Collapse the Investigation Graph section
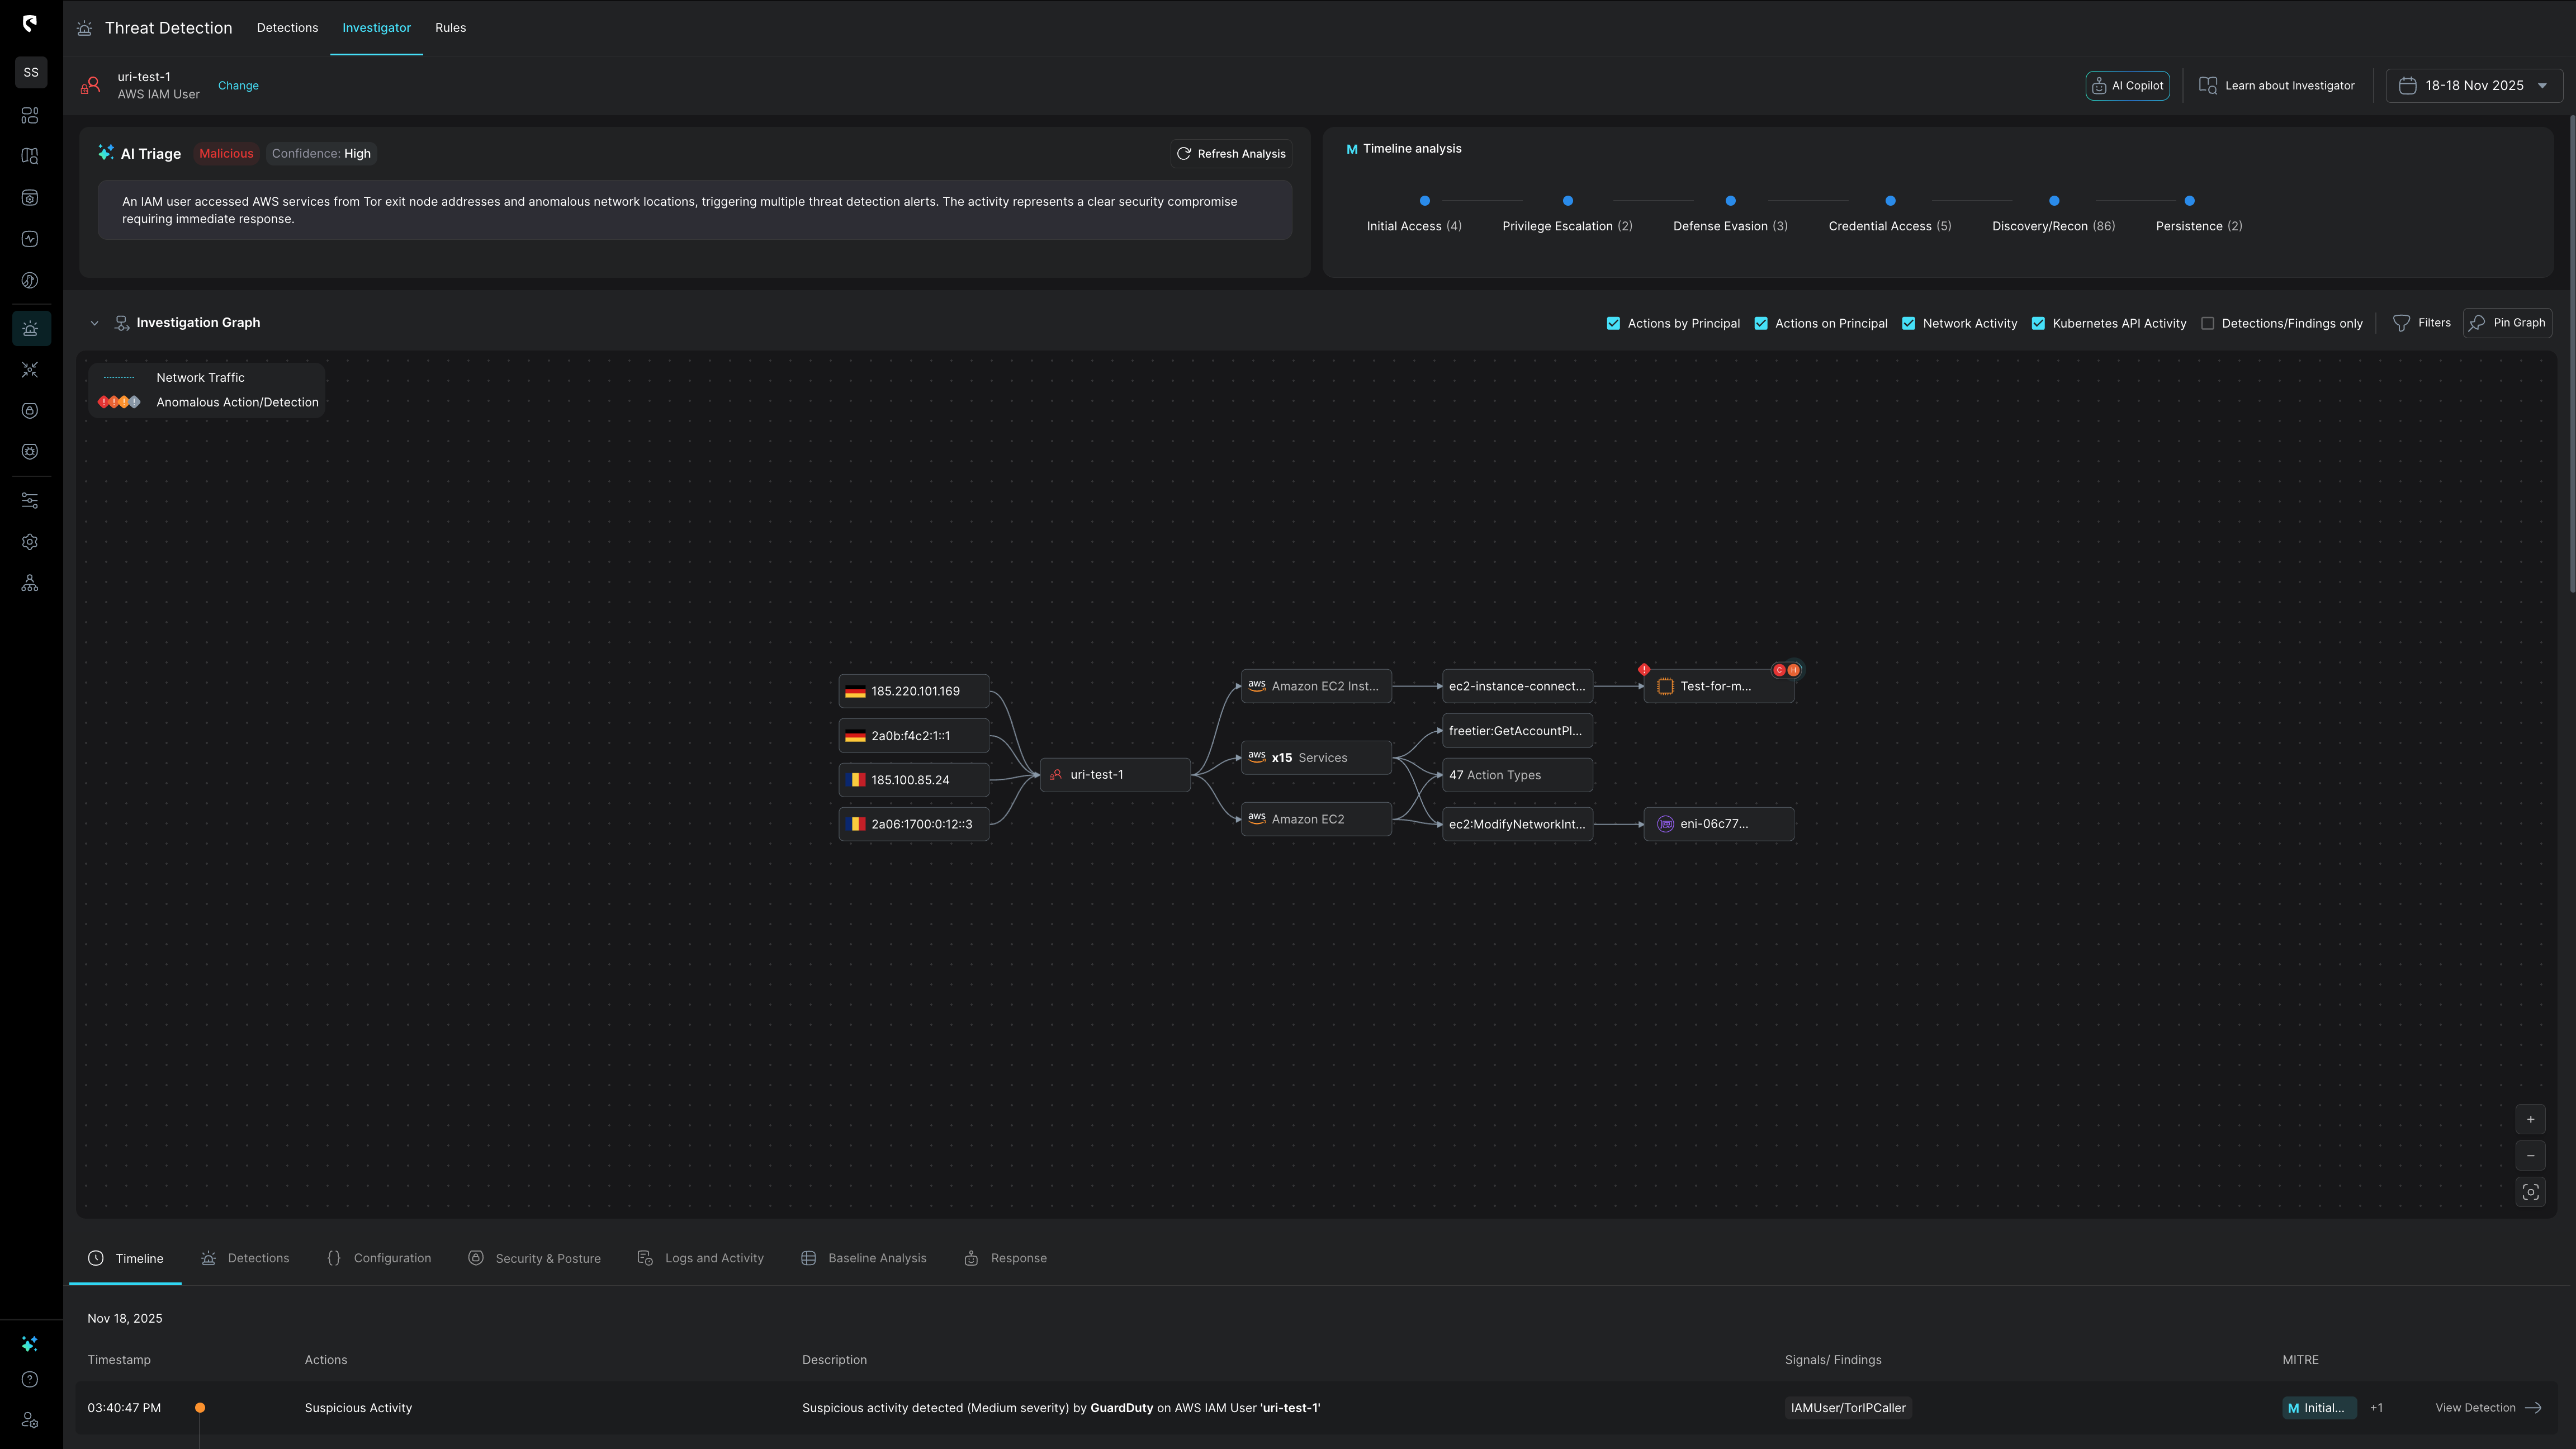This screenshot has height=1449, width=2576. point(94,323)
